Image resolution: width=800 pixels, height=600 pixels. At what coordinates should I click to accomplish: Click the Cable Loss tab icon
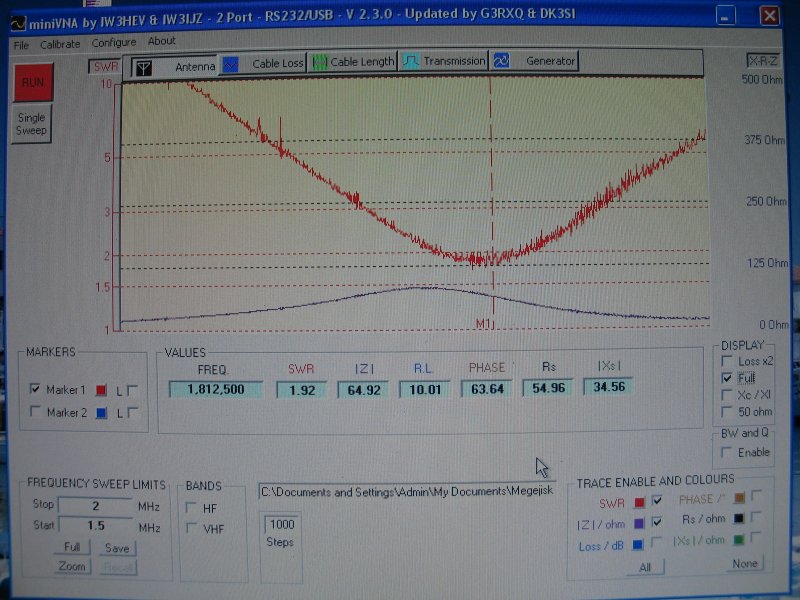[231, 64]
